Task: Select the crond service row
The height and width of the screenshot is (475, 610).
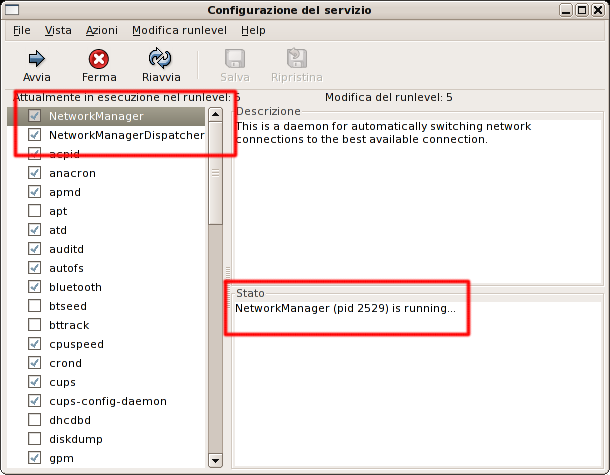Action: pyautogui.click(x=65, y=363)
